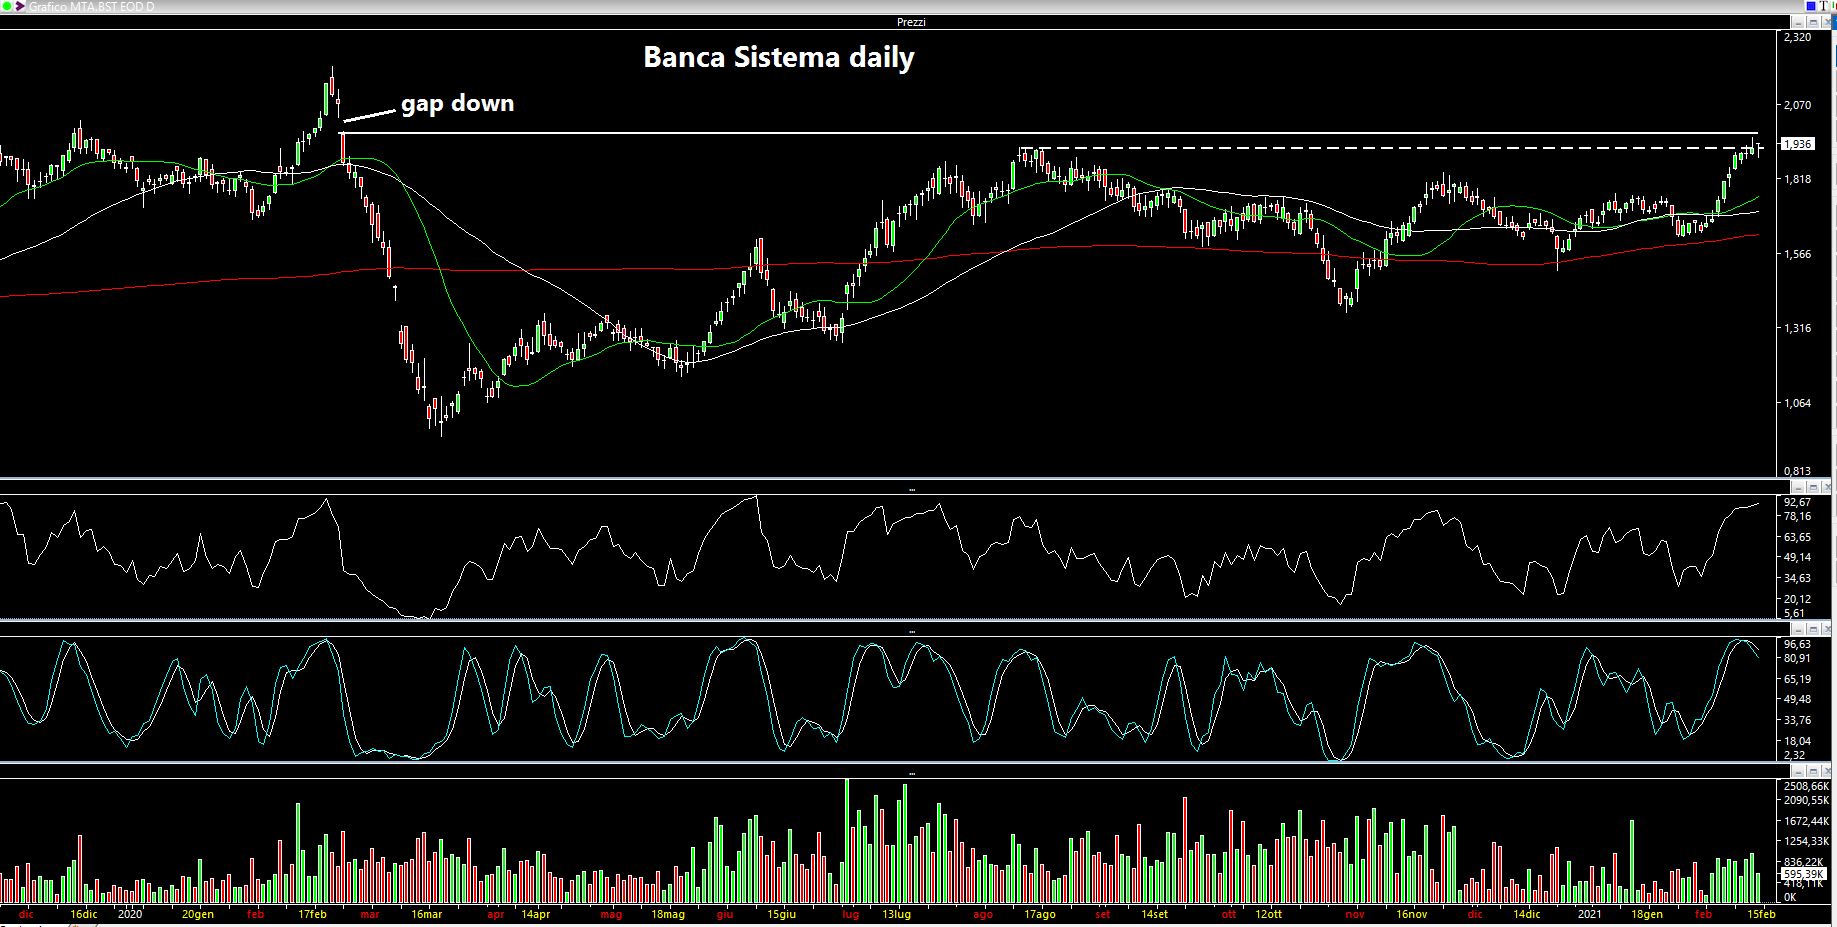Screen dimensions: 1837x927
Task: Click the Prezzi panel title
Action: coord(911,22)
